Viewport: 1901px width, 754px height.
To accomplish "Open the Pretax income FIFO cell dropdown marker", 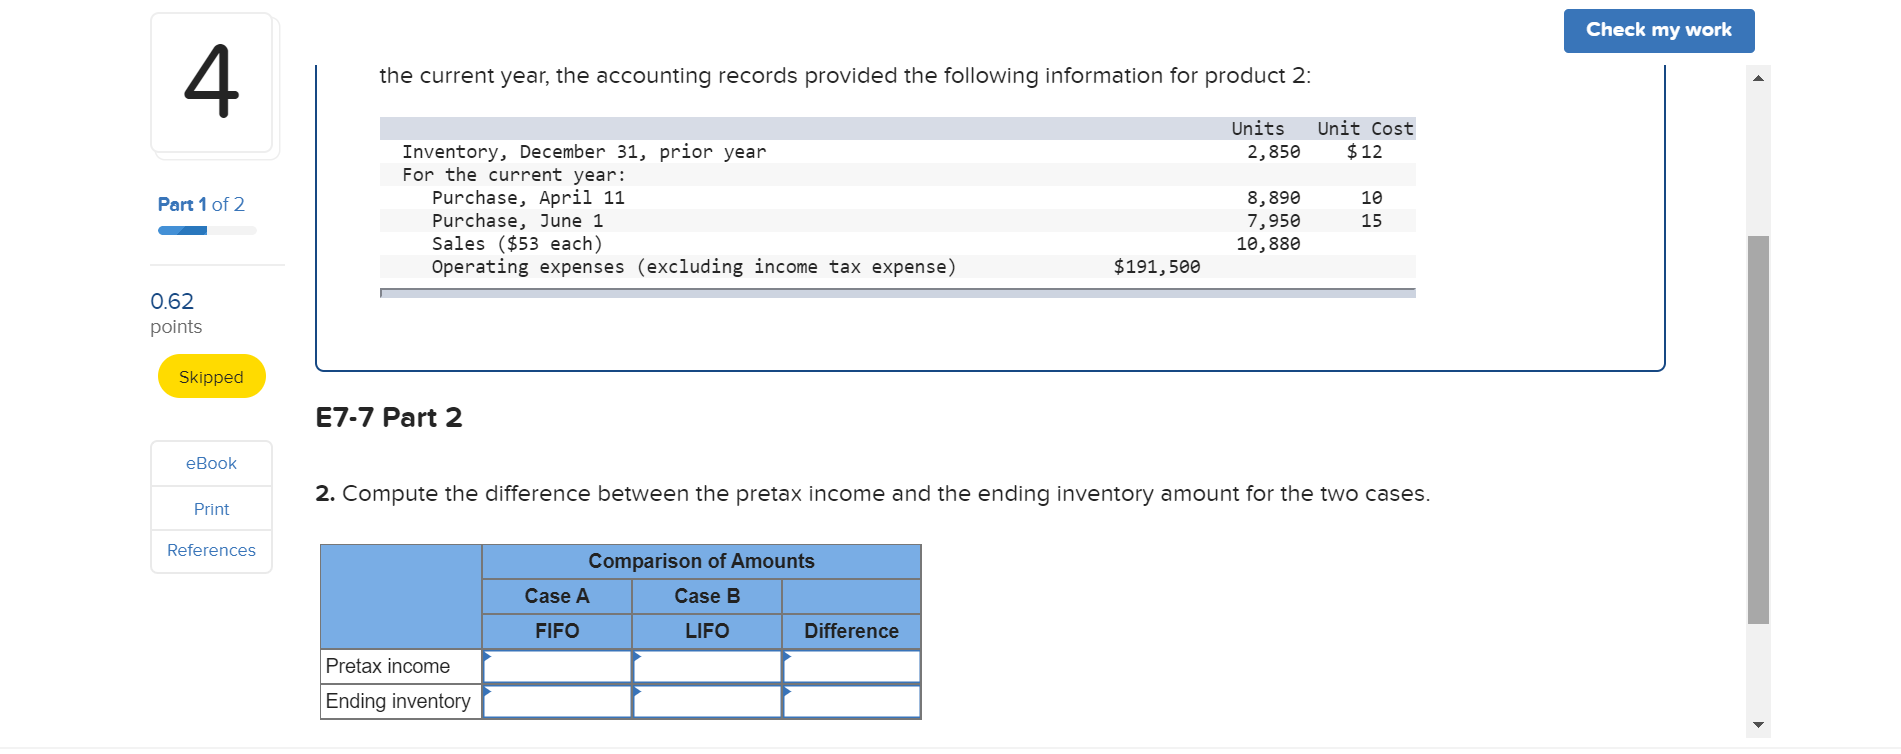I will 489,658.
